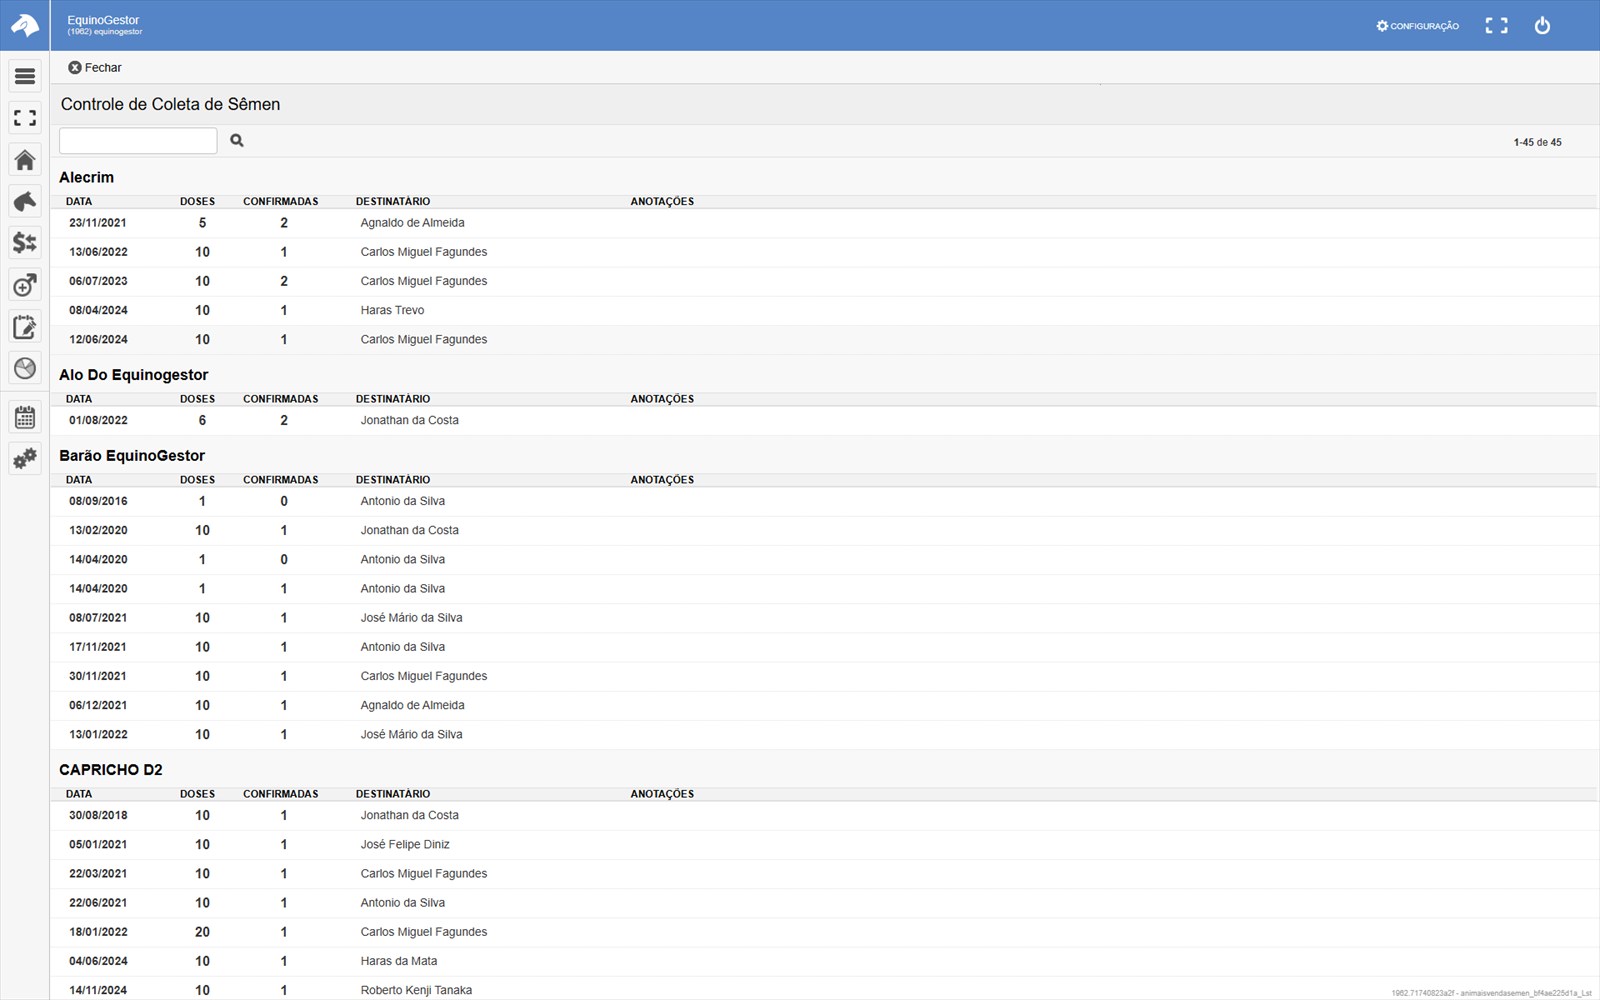Open the 23/11/2021 Agnaldo de Almeida row
The width and height of the screenshot is (1600, 1000).
(824, 223)
